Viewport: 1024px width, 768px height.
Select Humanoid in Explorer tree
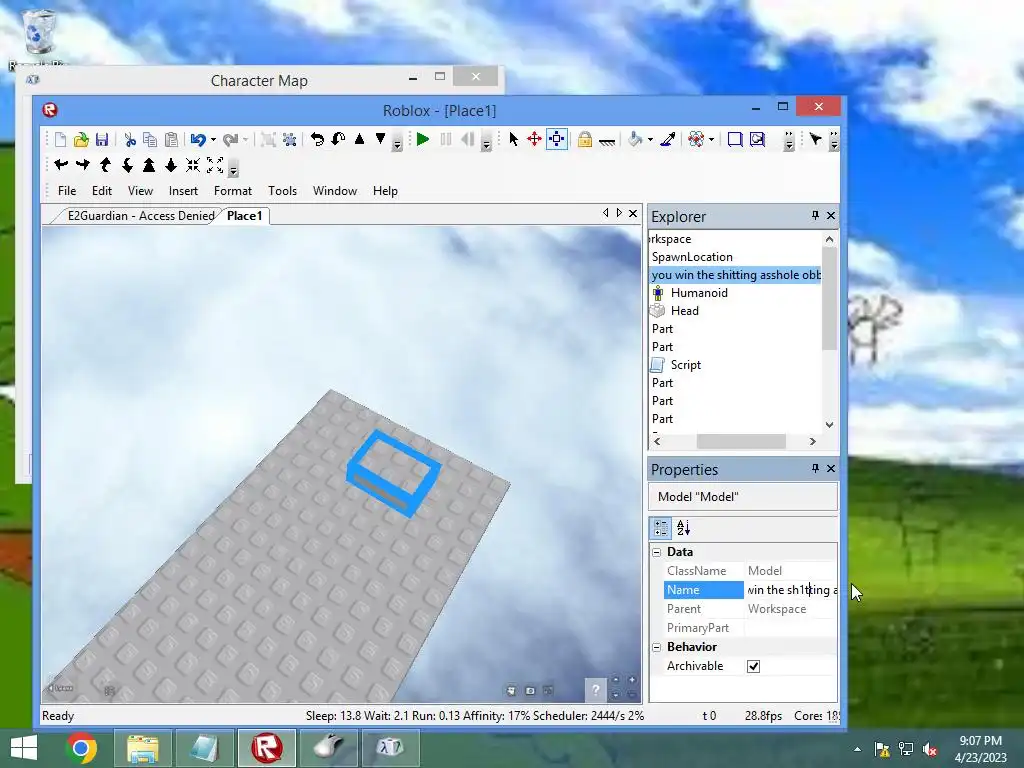pos(699,293)
